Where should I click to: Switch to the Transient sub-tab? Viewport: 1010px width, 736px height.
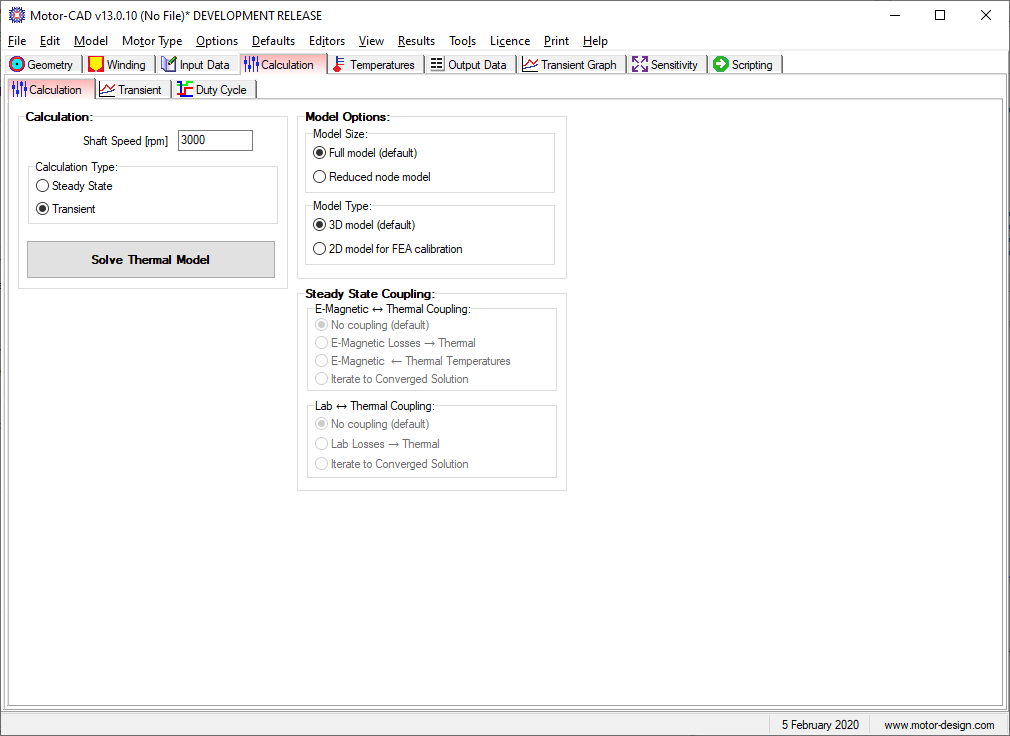click(133, 90)
